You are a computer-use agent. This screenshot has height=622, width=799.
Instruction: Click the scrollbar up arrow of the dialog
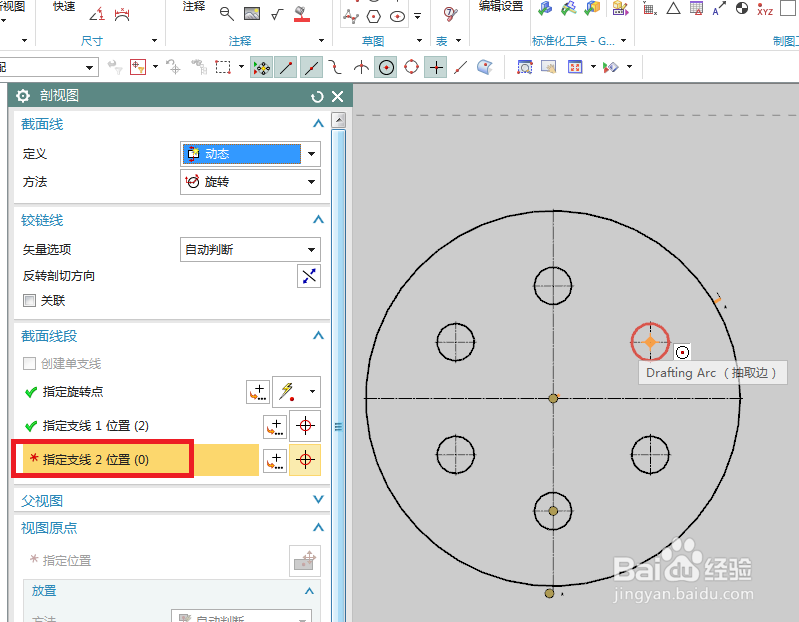[x=338, y=120]
